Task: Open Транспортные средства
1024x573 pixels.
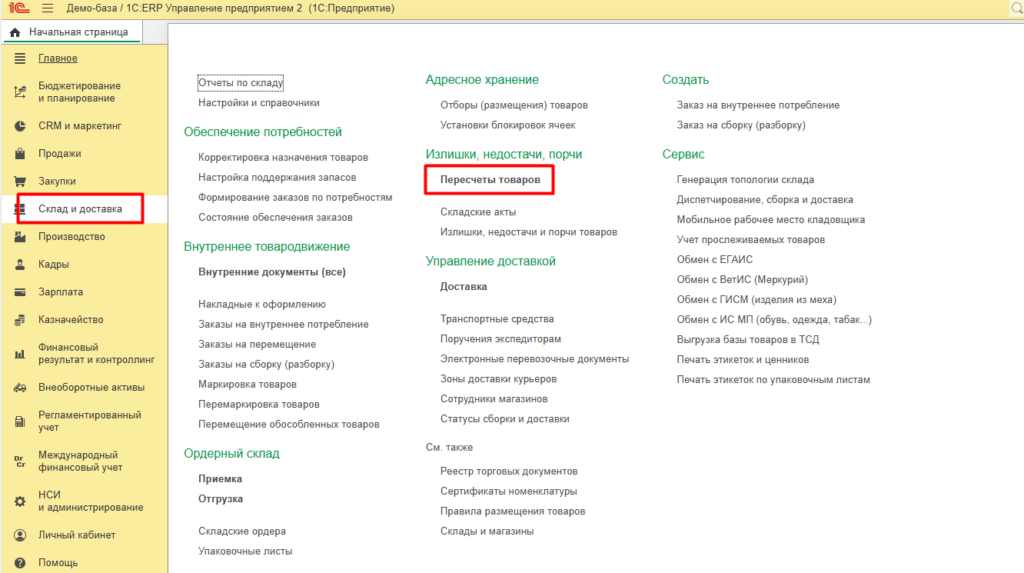Action: 496,319
